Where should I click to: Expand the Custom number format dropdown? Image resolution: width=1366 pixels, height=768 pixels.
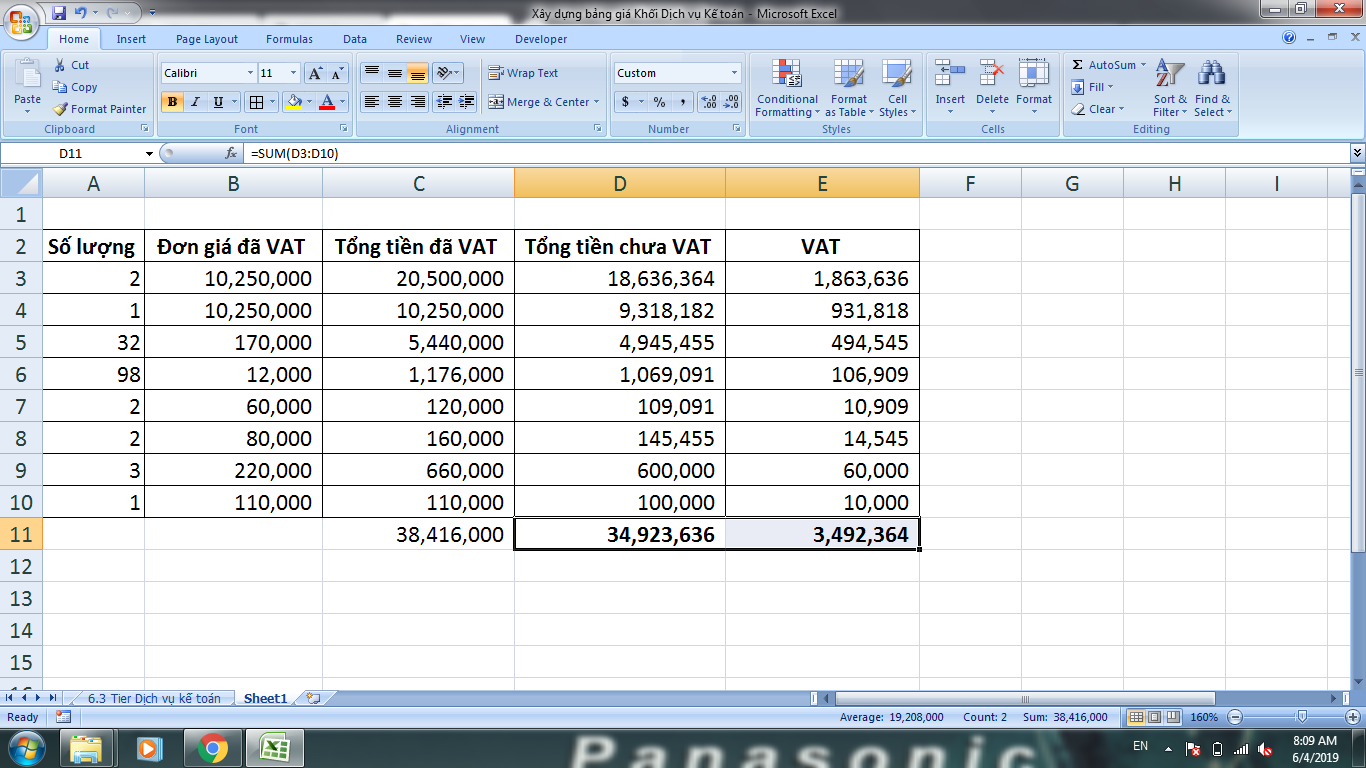click(734, 73)
